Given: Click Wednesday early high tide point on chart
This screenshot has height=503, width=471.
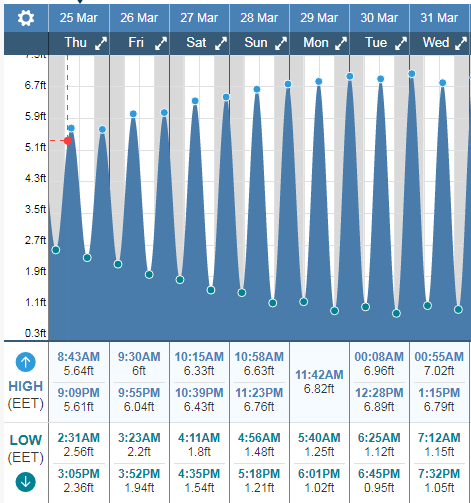Looking at the screenshot, I should point(412,74).
